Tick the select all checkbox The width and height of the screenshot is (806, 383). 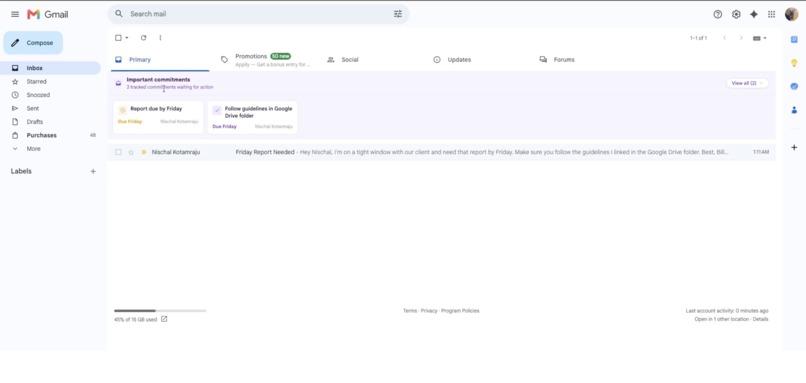(x=118, y=38)
